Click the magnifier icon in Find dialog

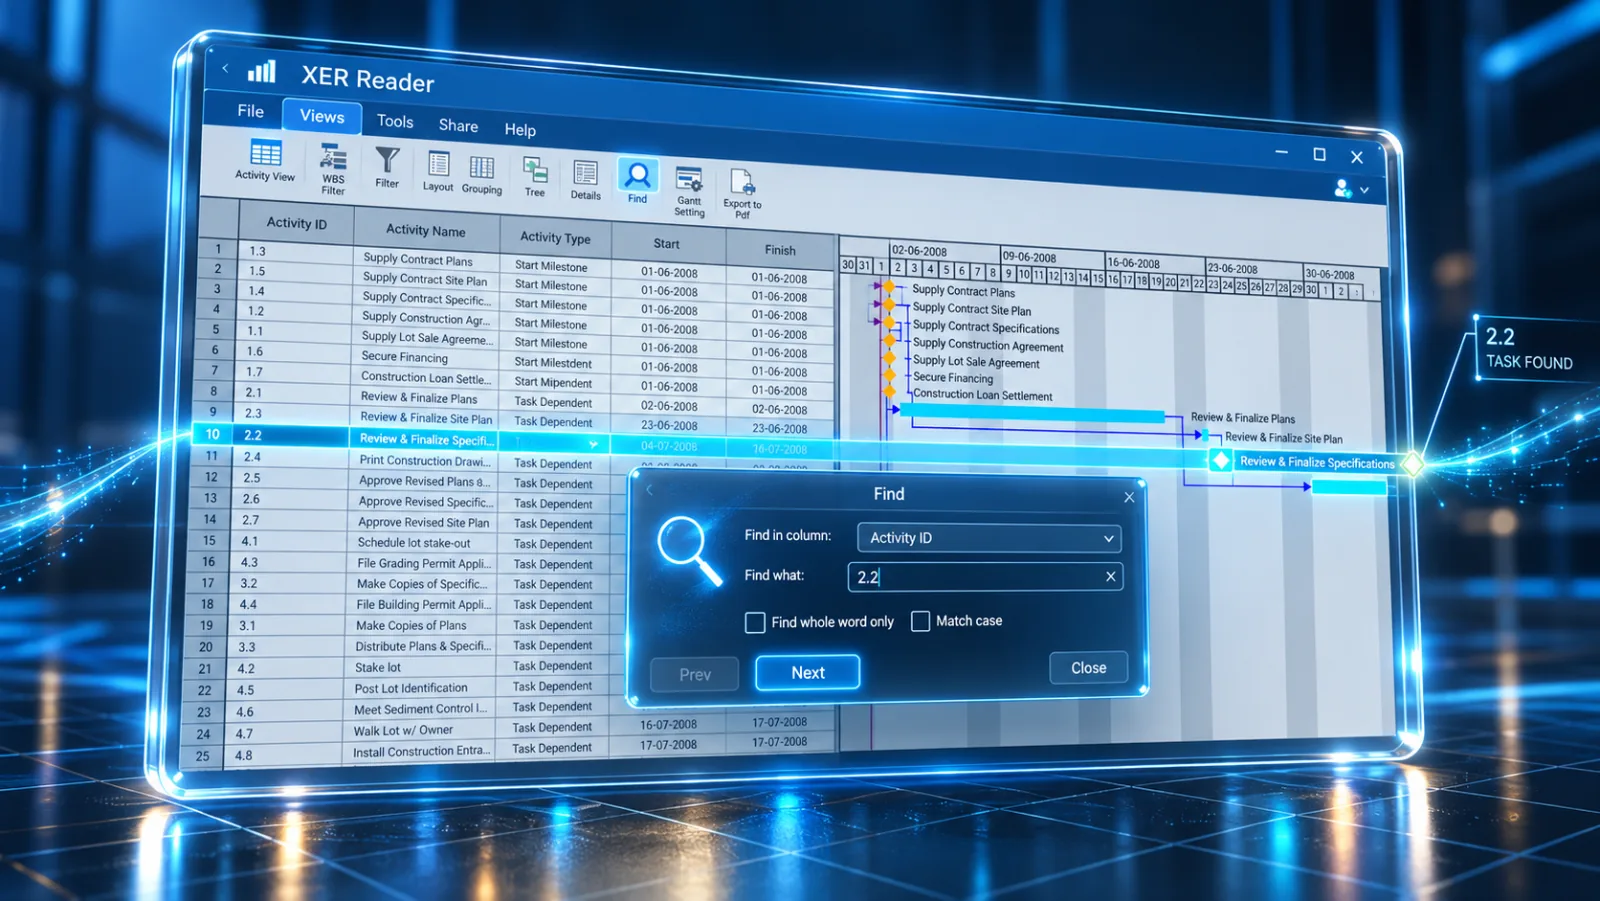[x=689, y=549]
